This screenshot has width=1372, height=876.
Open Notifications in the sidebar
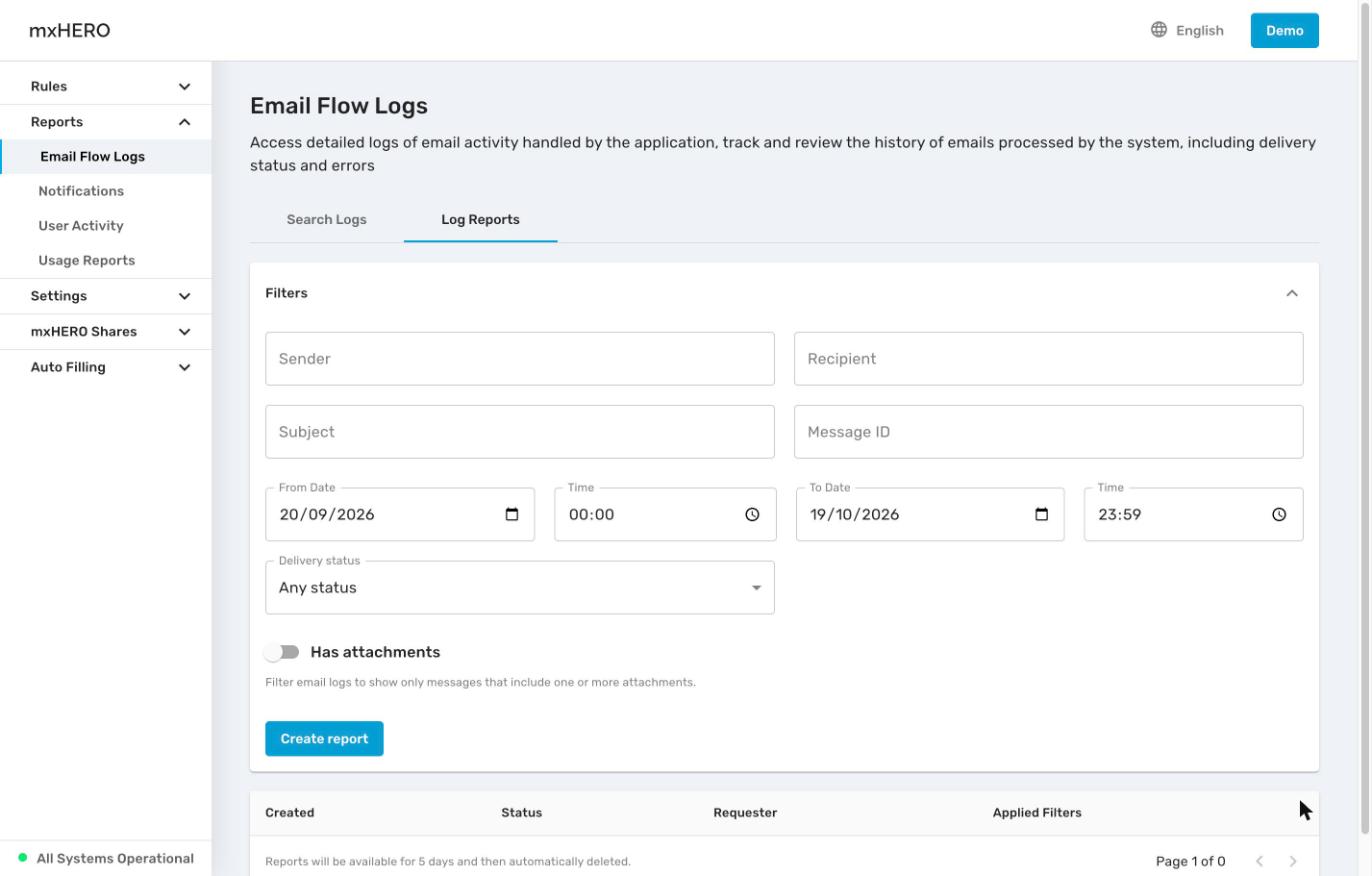click(106, 191)
